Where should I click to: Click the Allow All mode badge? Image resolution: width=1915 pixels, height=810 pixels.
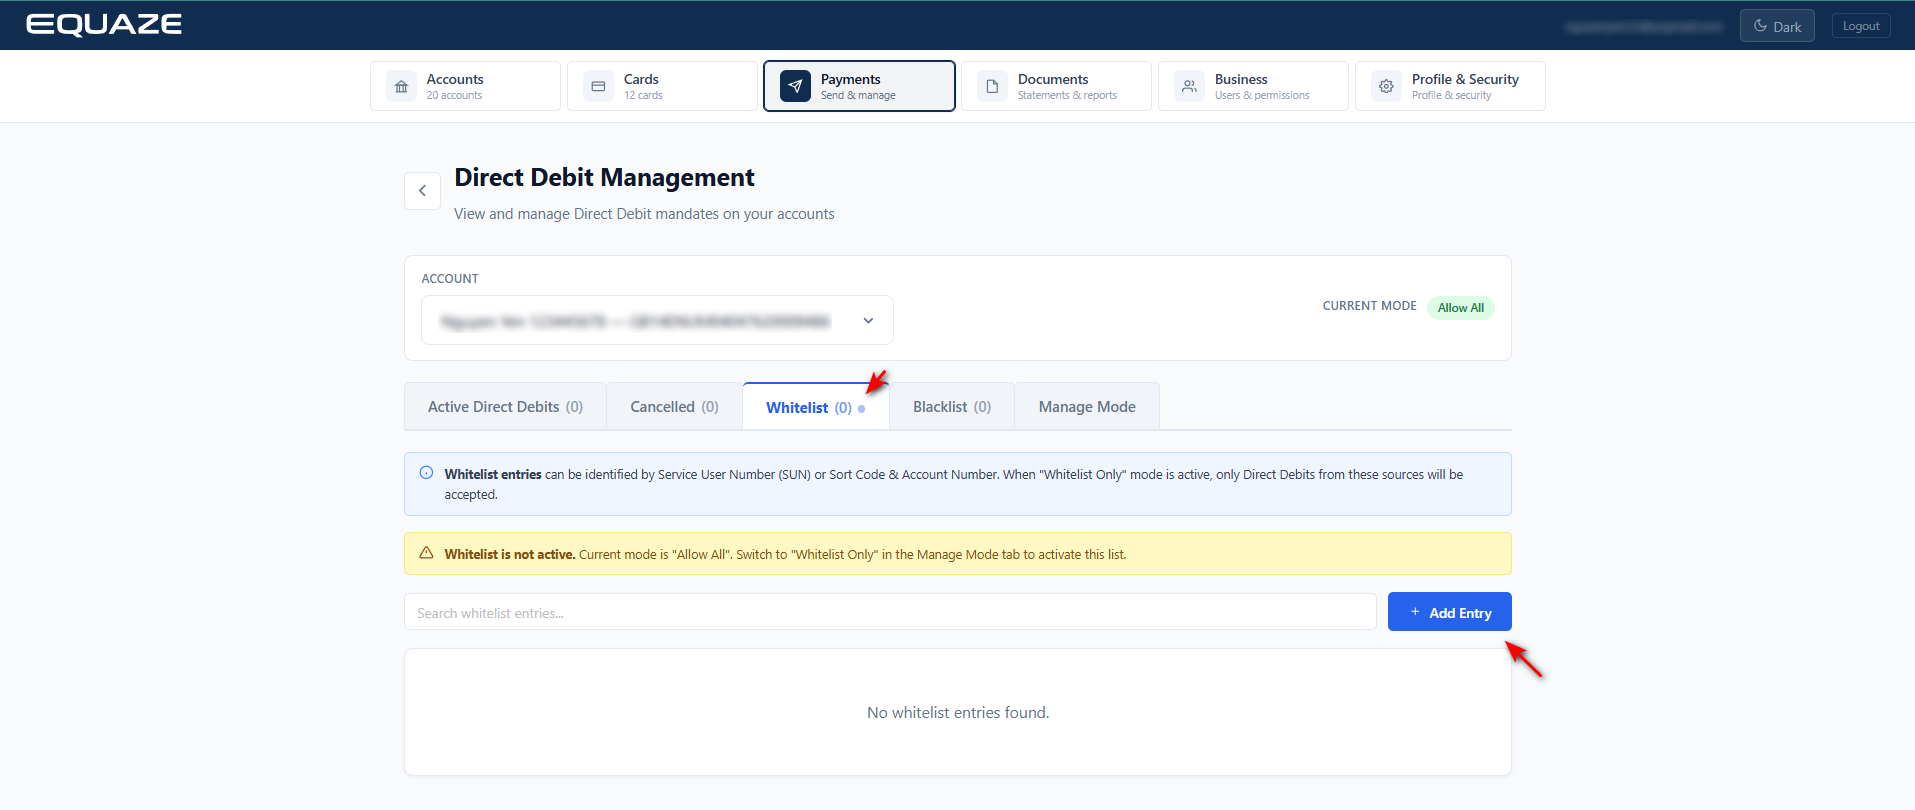[x=1460, y=308]
